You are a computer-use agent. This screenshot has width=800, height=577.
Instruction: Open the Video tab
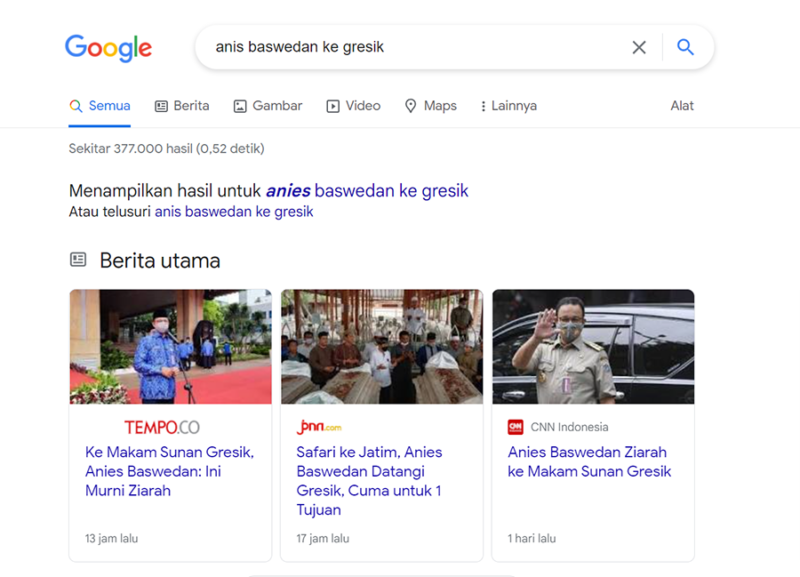(x=354, y=106)
